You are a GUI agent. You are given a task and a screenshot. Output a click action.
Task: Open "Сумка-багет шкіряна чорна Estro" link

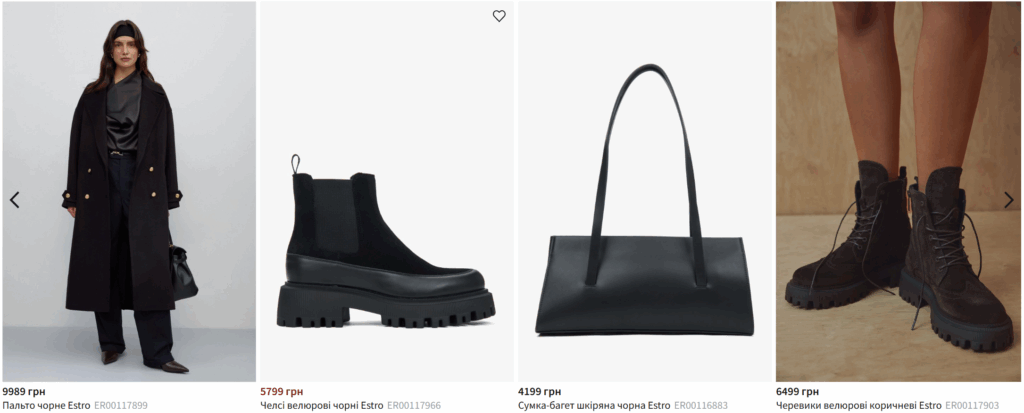pos(594,406)
